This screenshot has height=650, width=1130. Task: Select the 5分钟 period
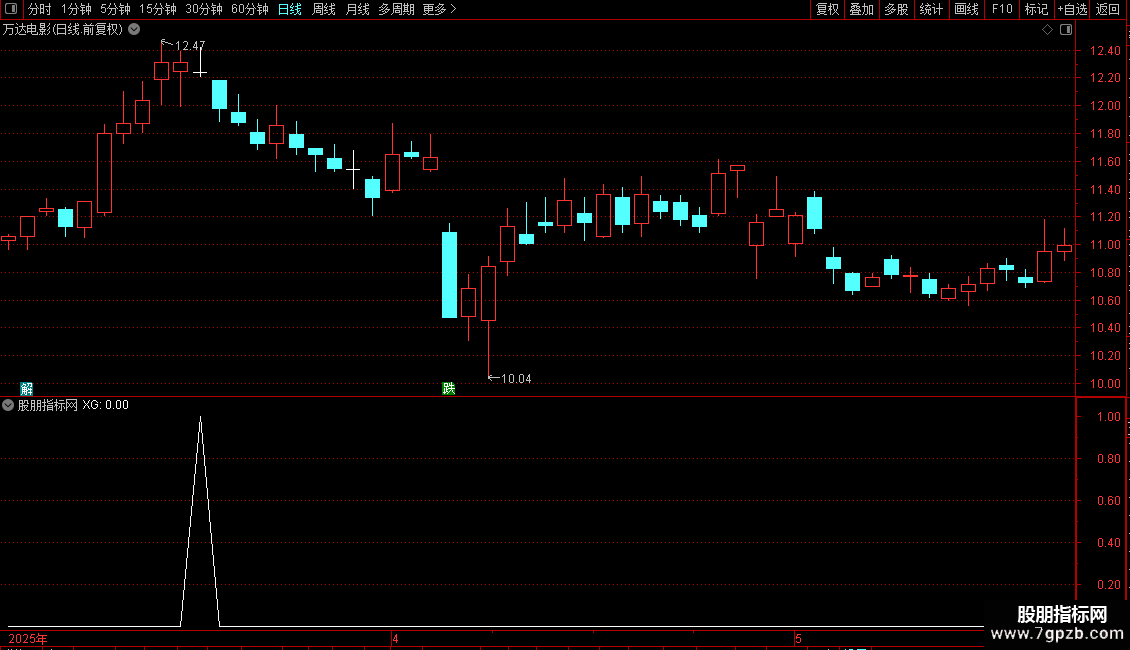(x=115, y=9)
